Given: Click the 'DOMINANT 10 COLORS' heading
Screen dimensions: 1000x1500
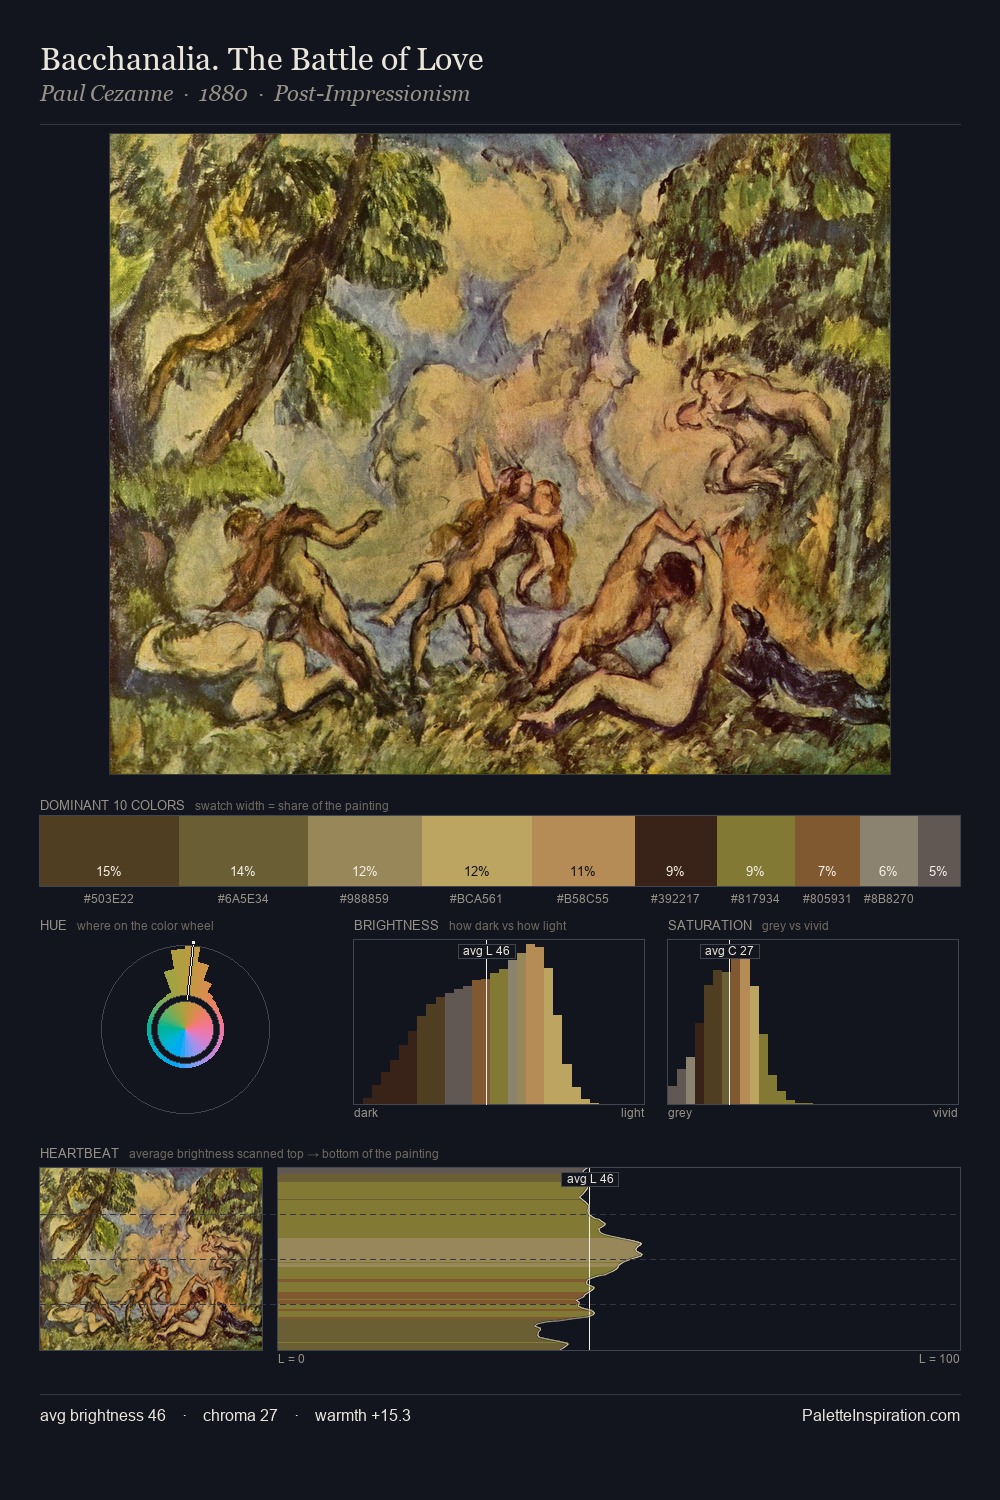Looking at the screenshot, I should 112,805.
